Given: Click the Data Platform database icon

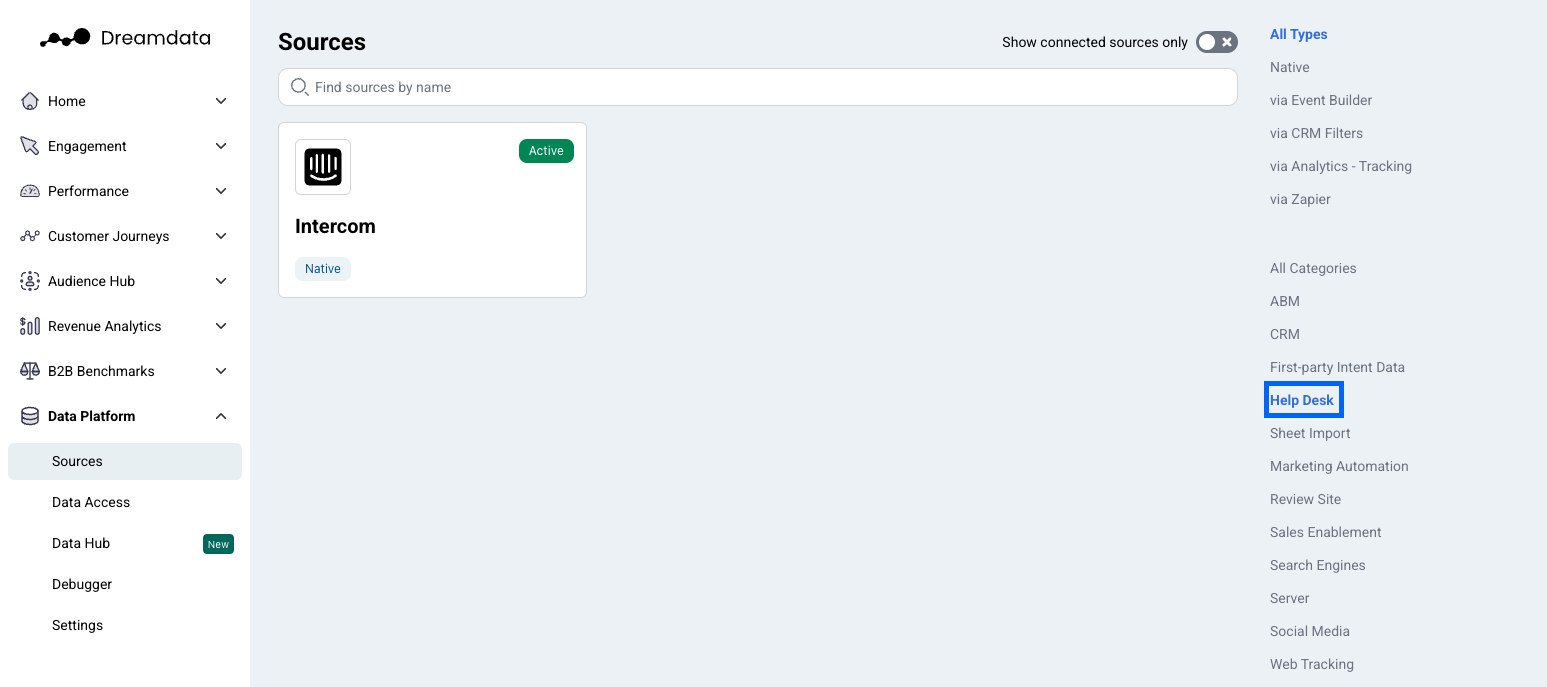Looking at the screenshot, I should (x=30, y=416).
